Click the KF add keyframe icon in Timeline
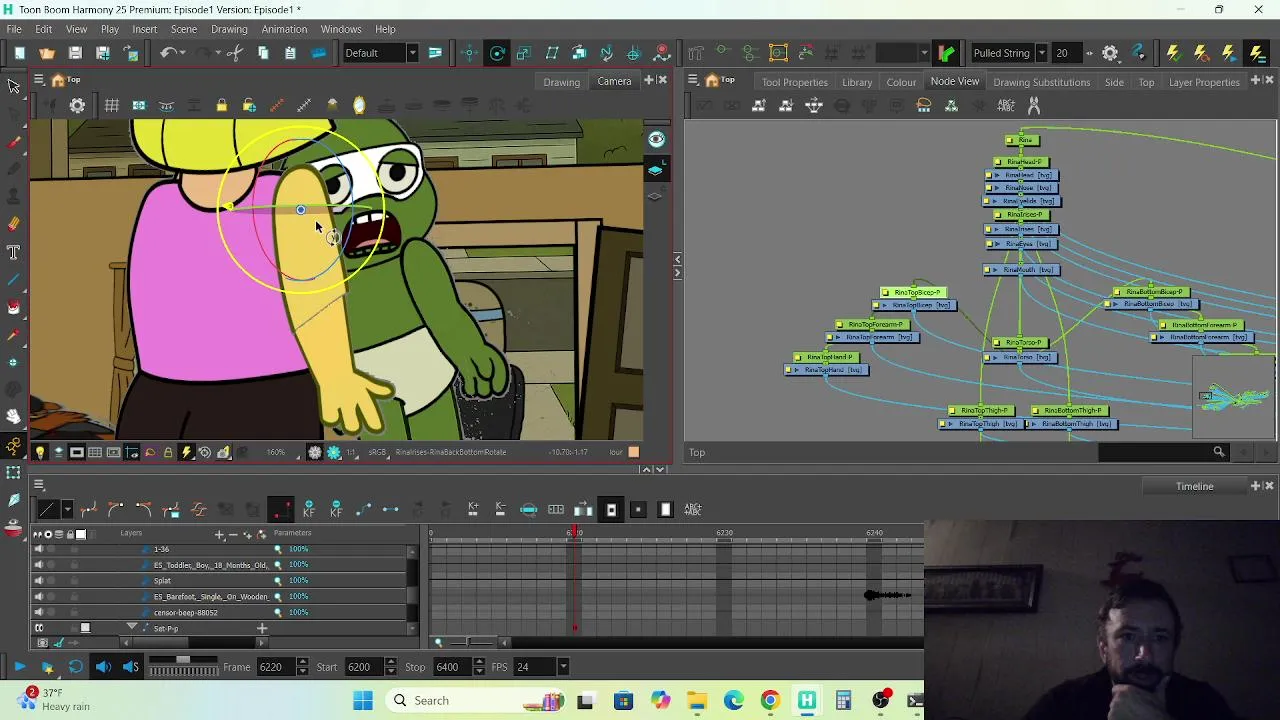 point(309,510)
